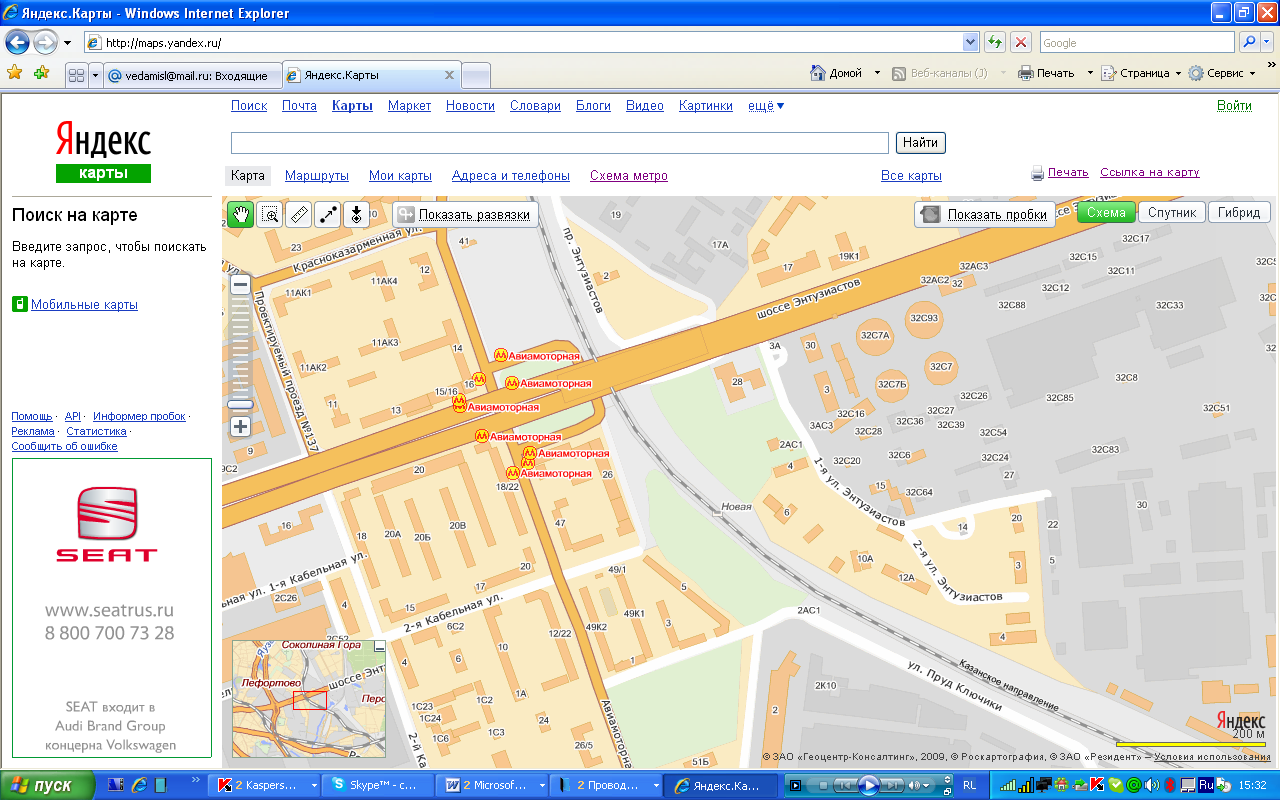Play in the taskbar media player

(868, 785)
